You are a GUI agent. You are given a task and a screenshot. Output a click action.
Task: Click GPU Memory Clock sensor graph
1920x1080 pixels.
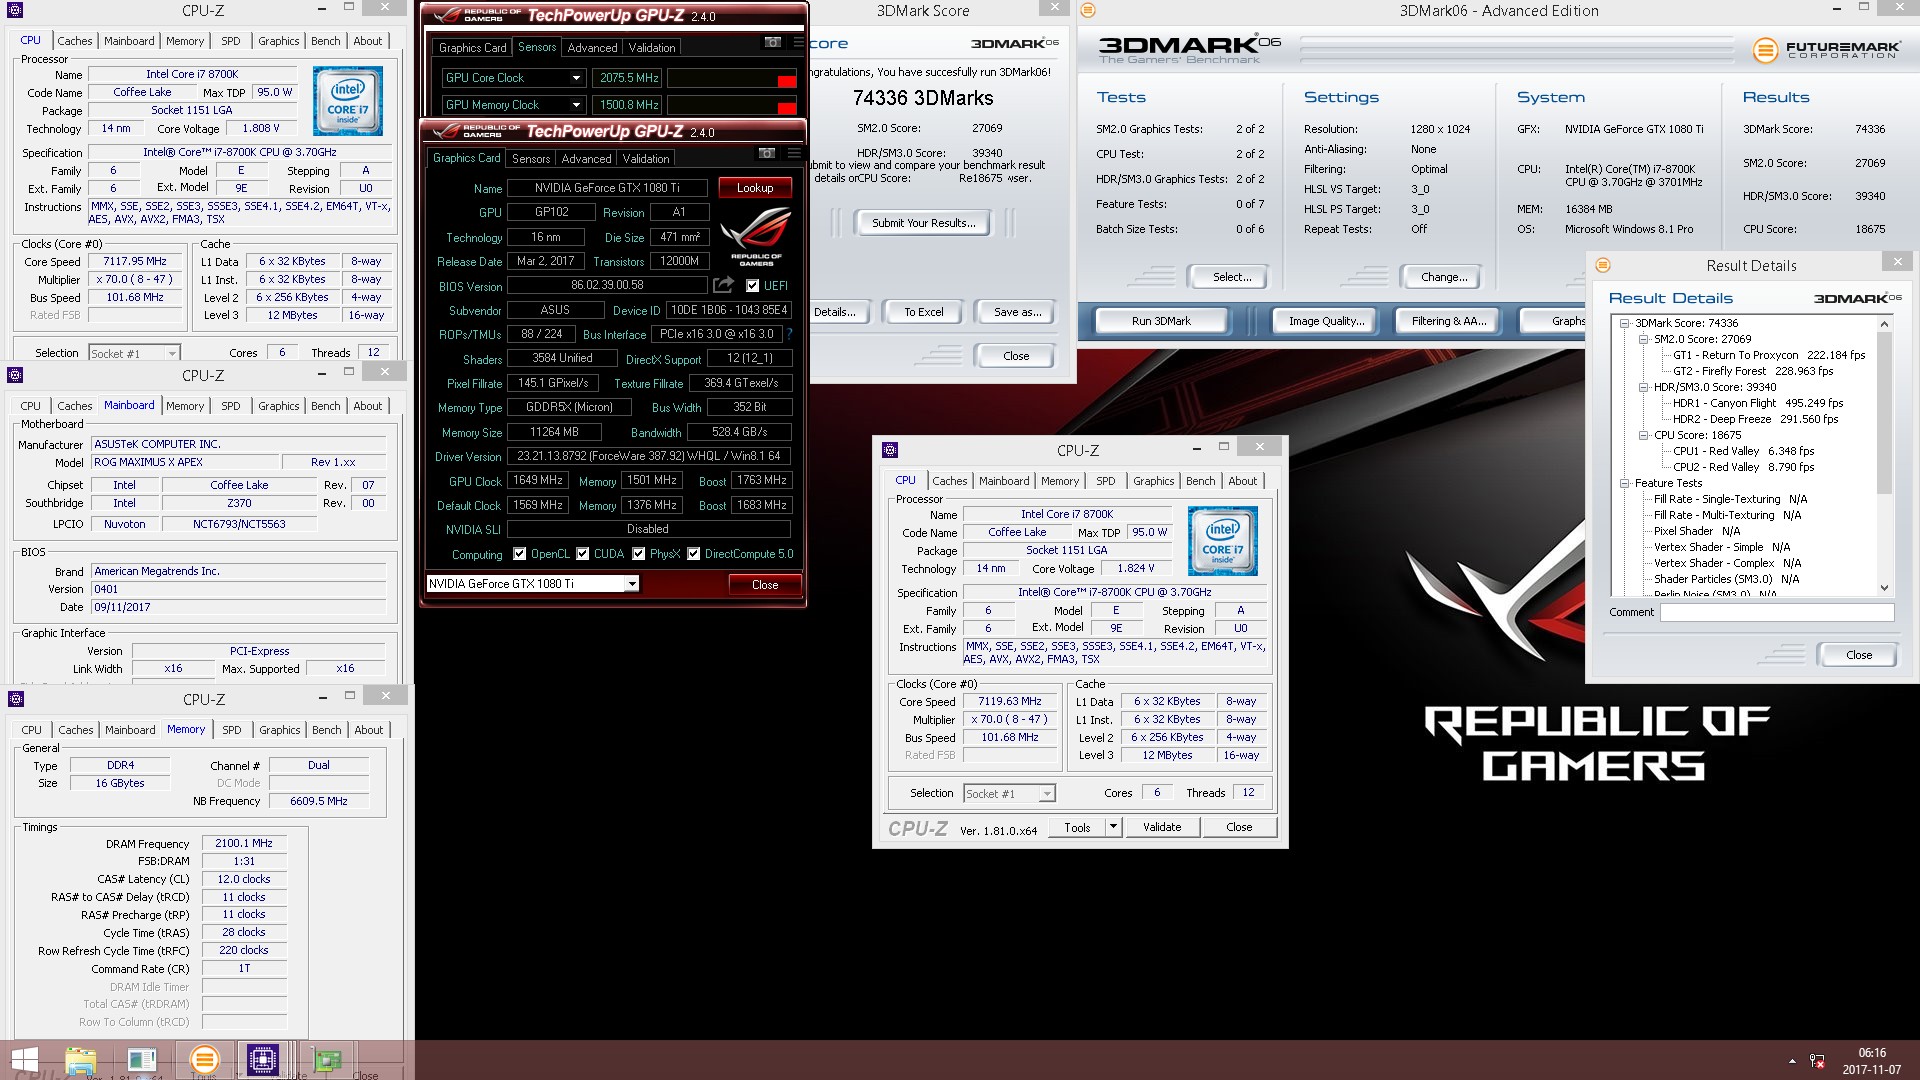[732, 105]
